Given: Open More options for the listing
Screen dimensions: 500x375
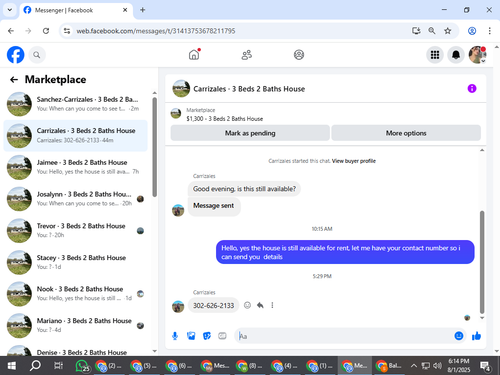Looking at the screenshot, I should click(x=406, y=133).
